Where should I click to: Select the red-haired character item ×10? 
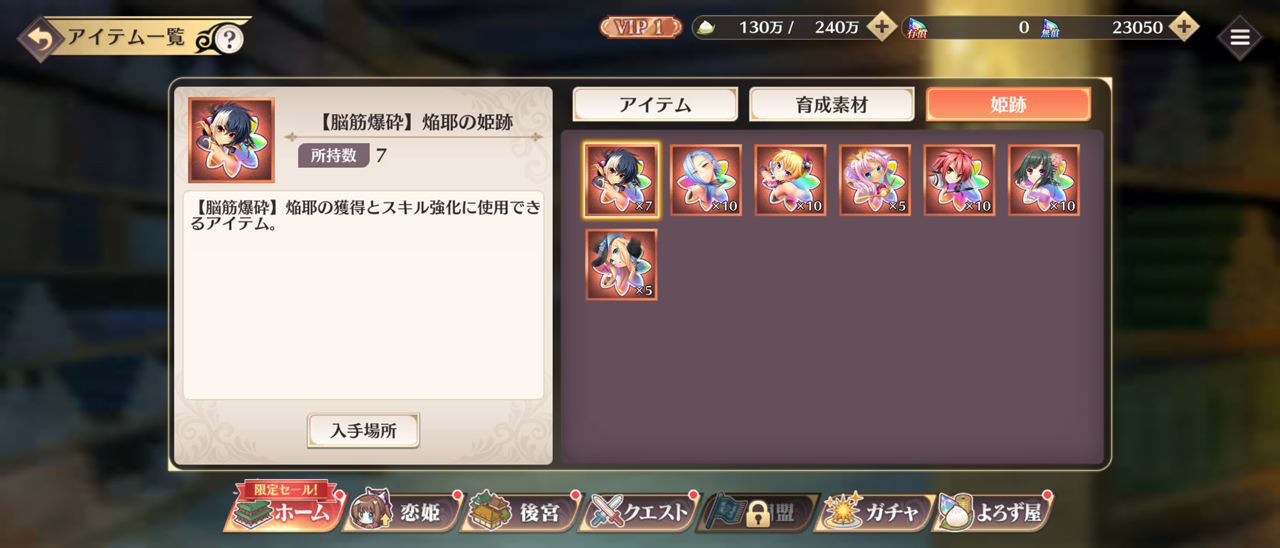point(959,180)
